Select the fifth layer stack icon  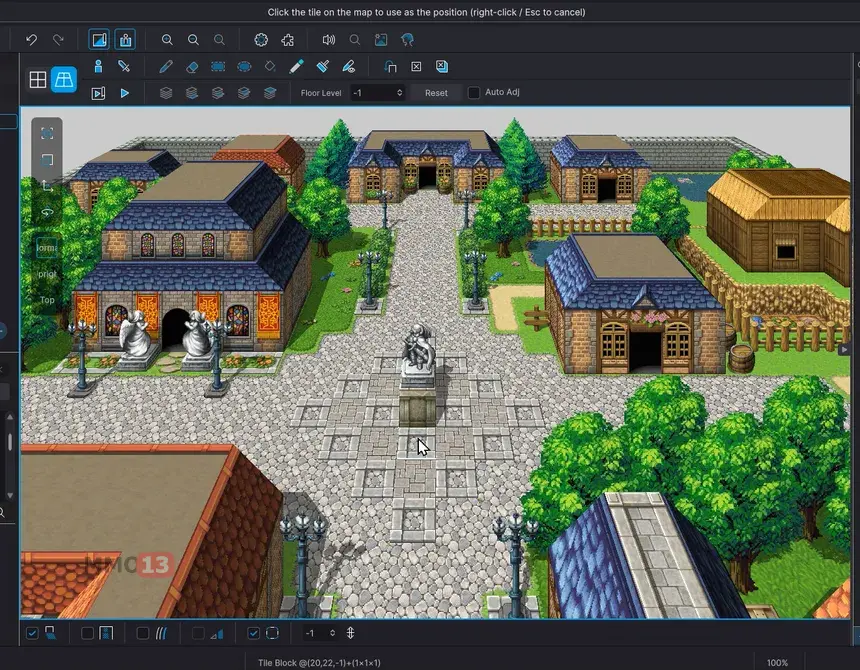tap(270, 93)
